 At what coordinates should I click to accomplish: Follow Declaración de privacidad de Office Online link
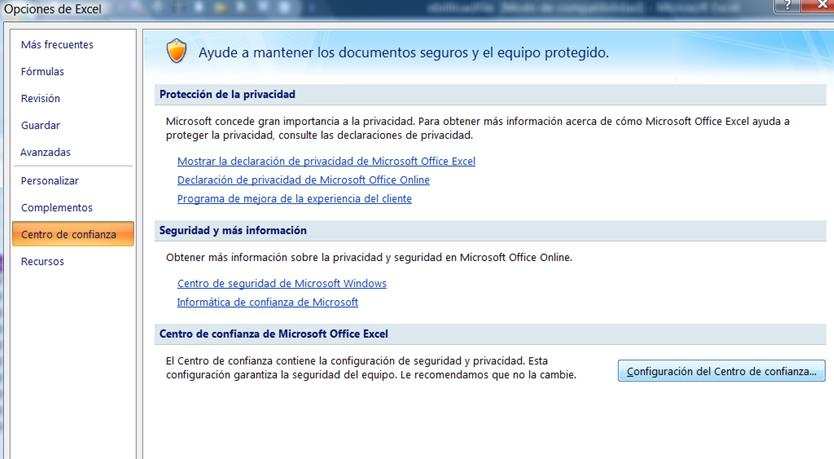point(303,180)
